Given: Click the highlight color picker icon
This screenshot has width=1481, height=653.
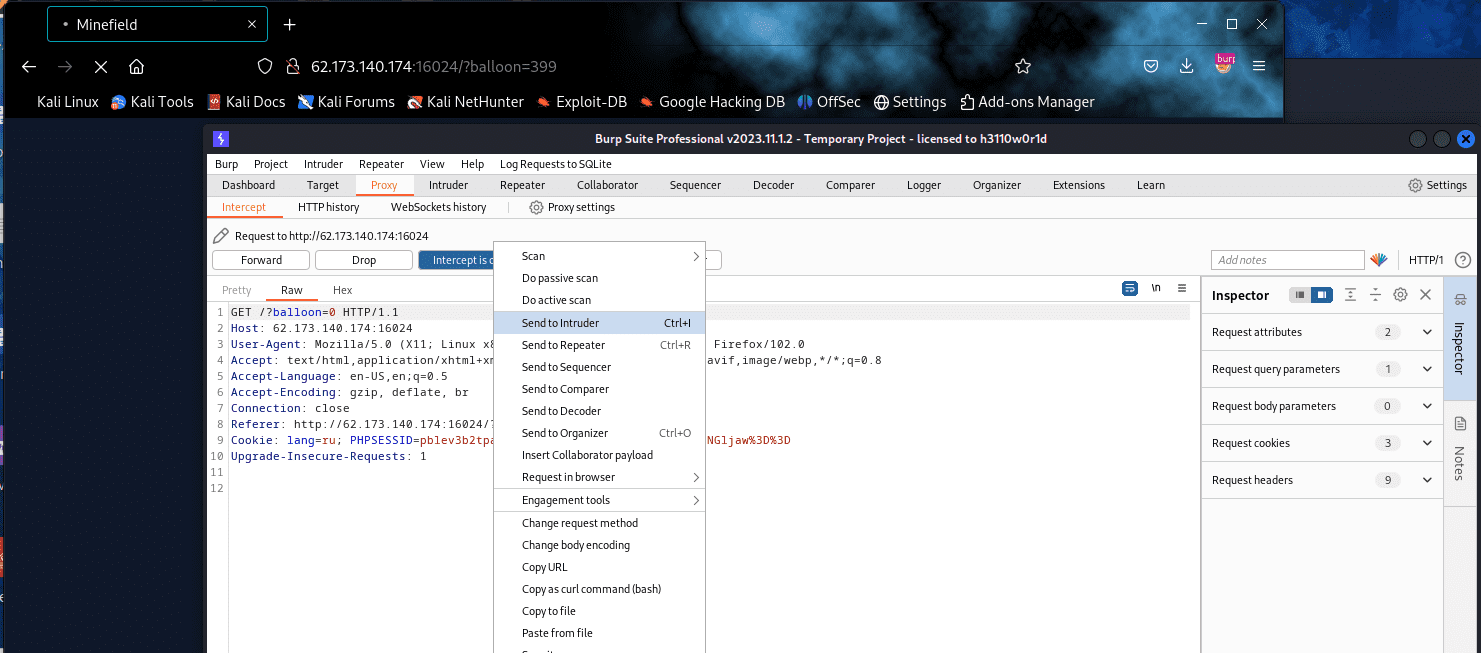Looking at the screenshot, I should (x=1379, y=260).
